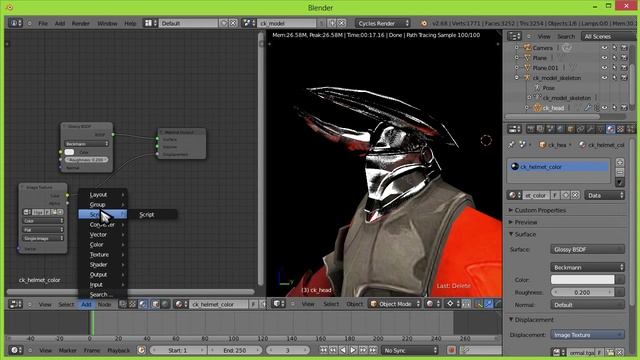Open the Node editor type selector
640x360 pixels.
pos(16,304)
